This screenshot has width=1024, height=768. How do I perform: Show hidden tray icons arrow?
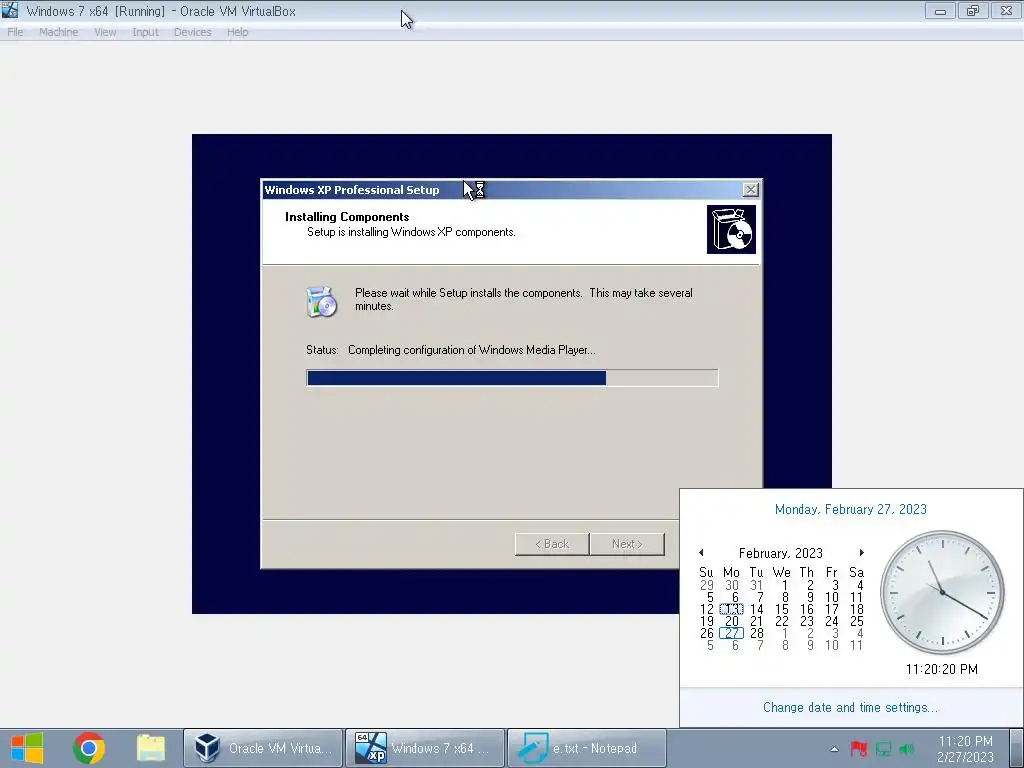point(834,749)
